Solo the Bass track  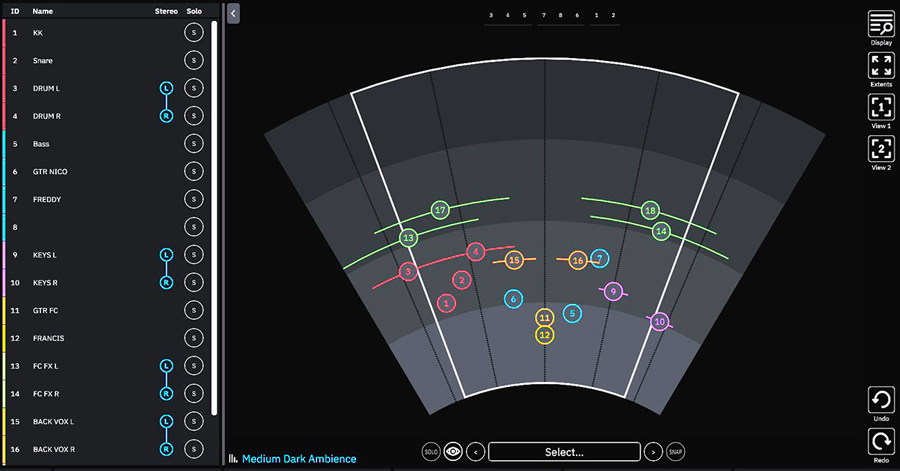194,143
